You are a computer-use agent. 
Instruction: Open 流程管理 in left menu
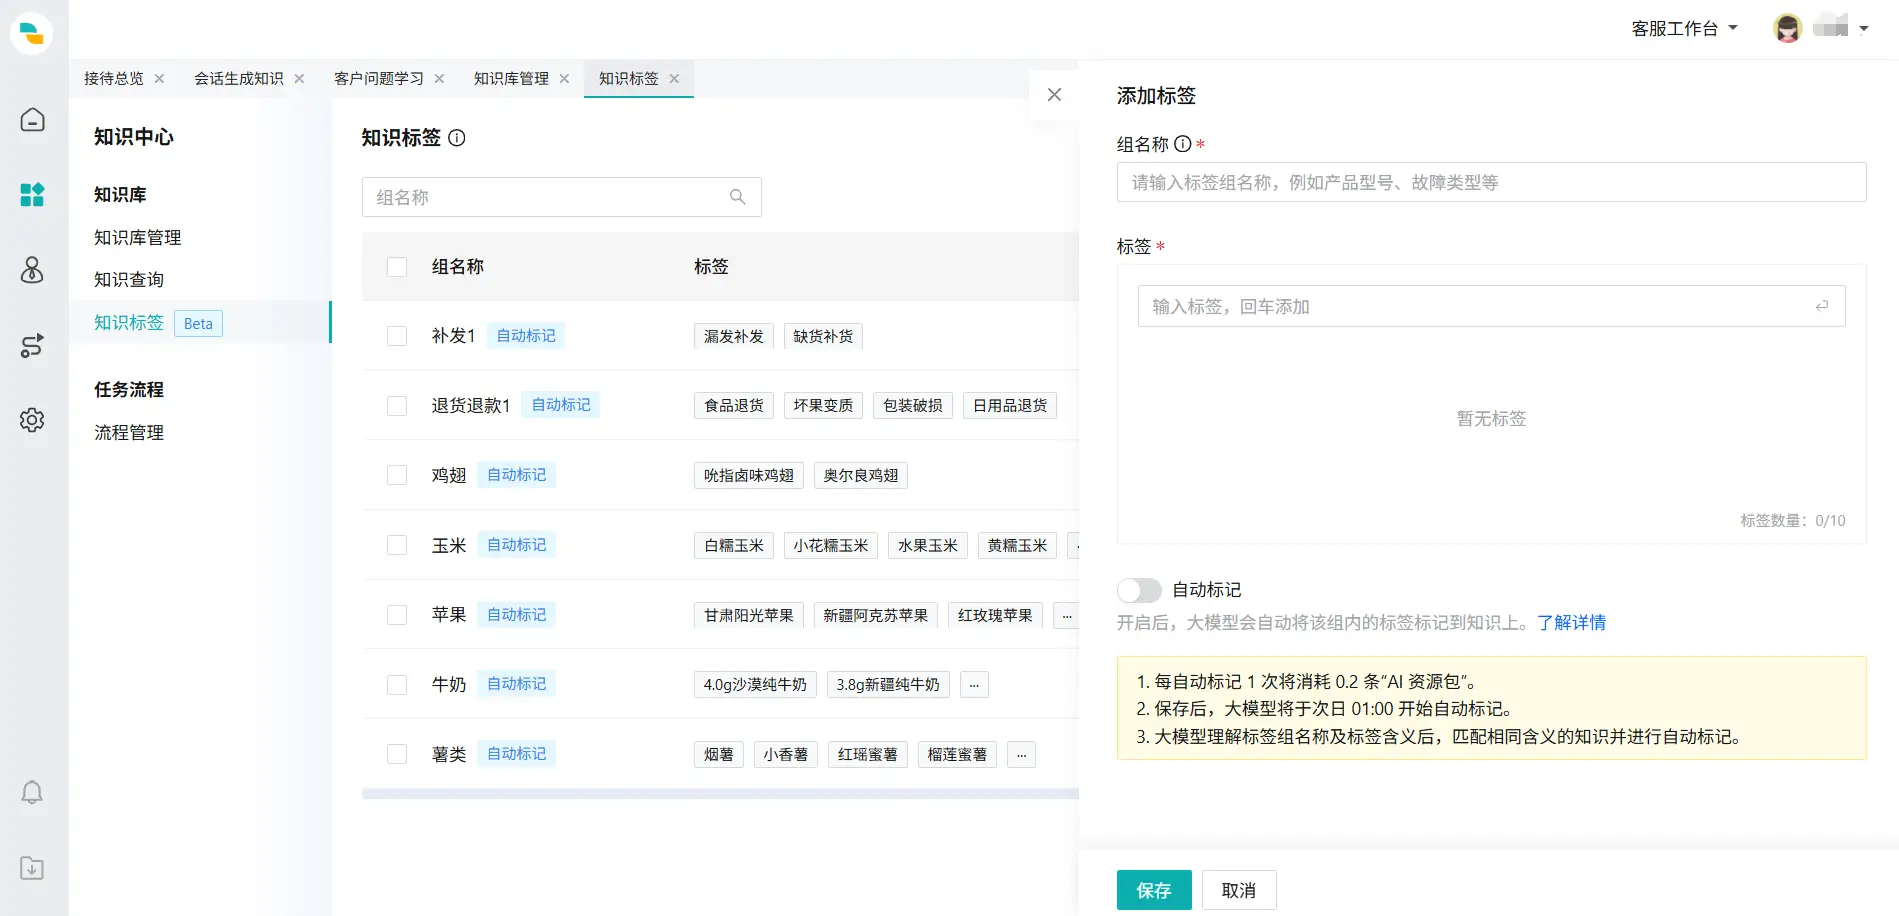pos(129,433)
